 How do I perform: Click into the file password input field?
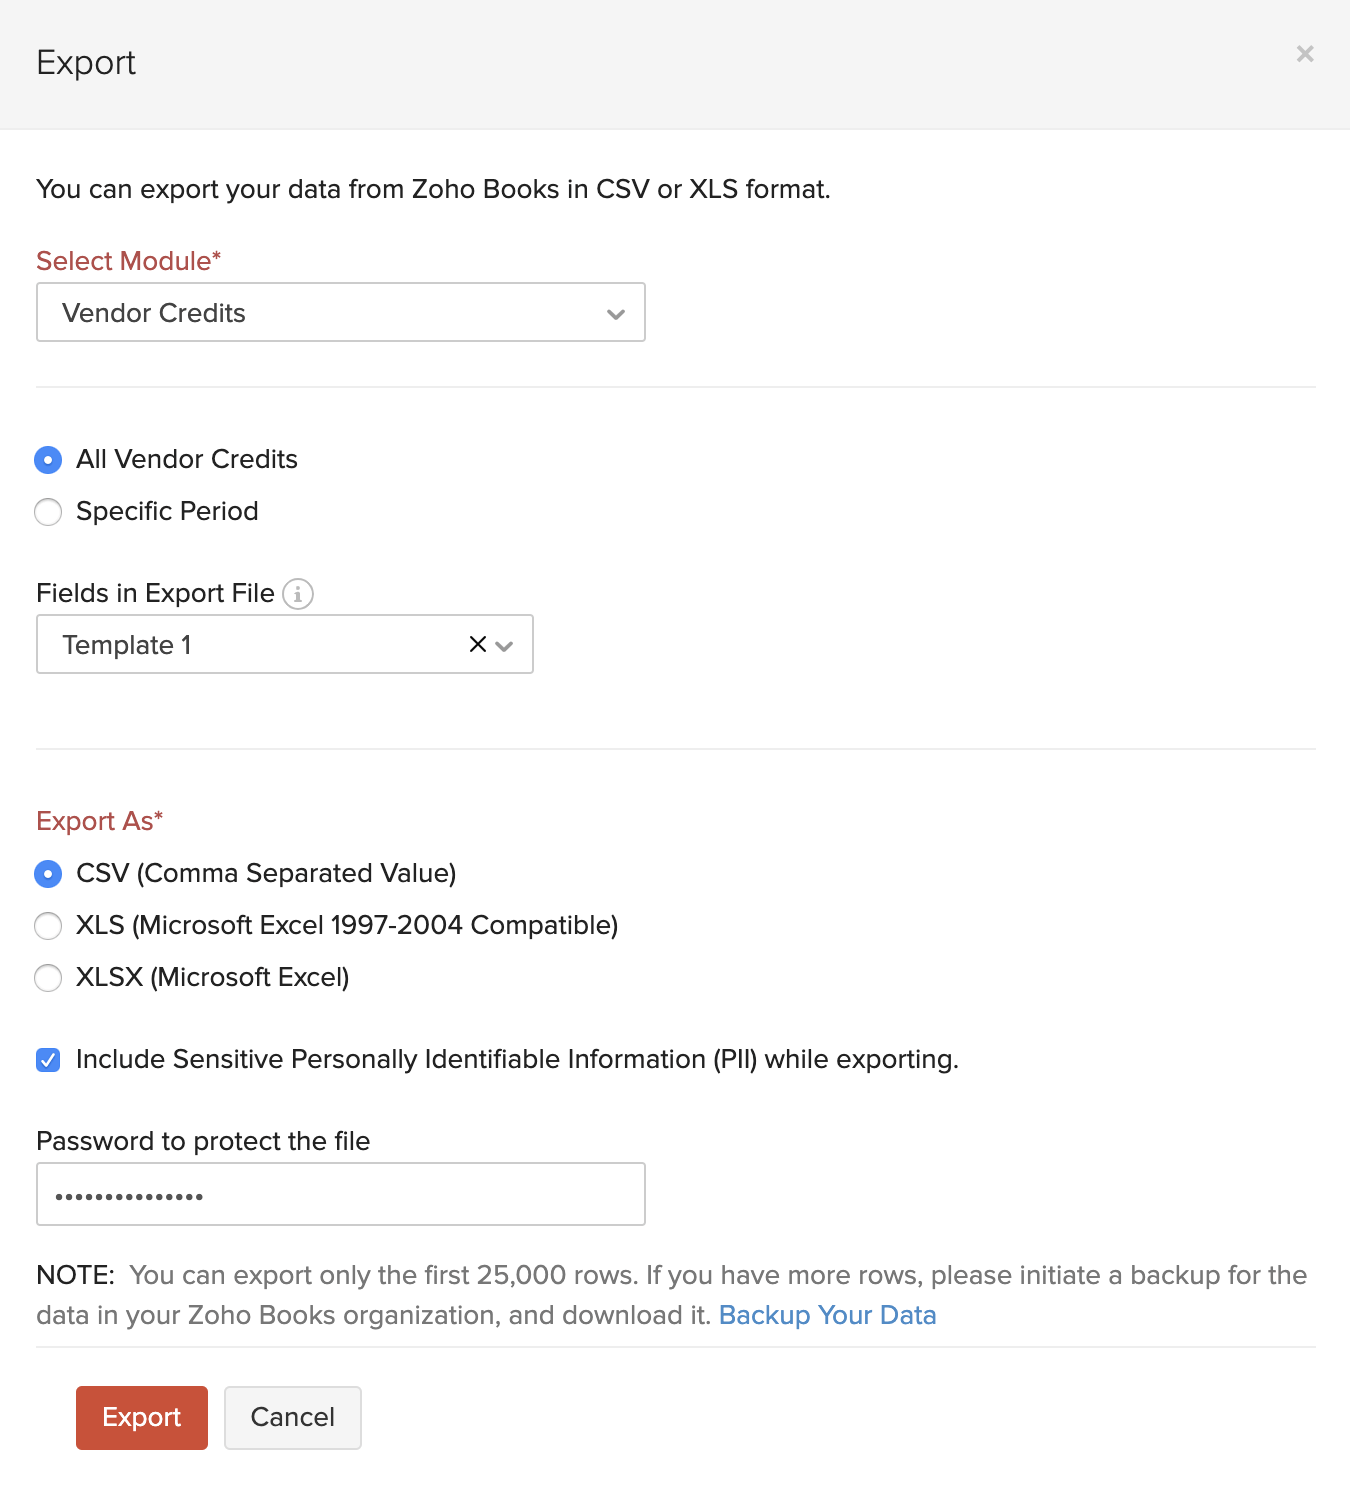point(340,1194)
